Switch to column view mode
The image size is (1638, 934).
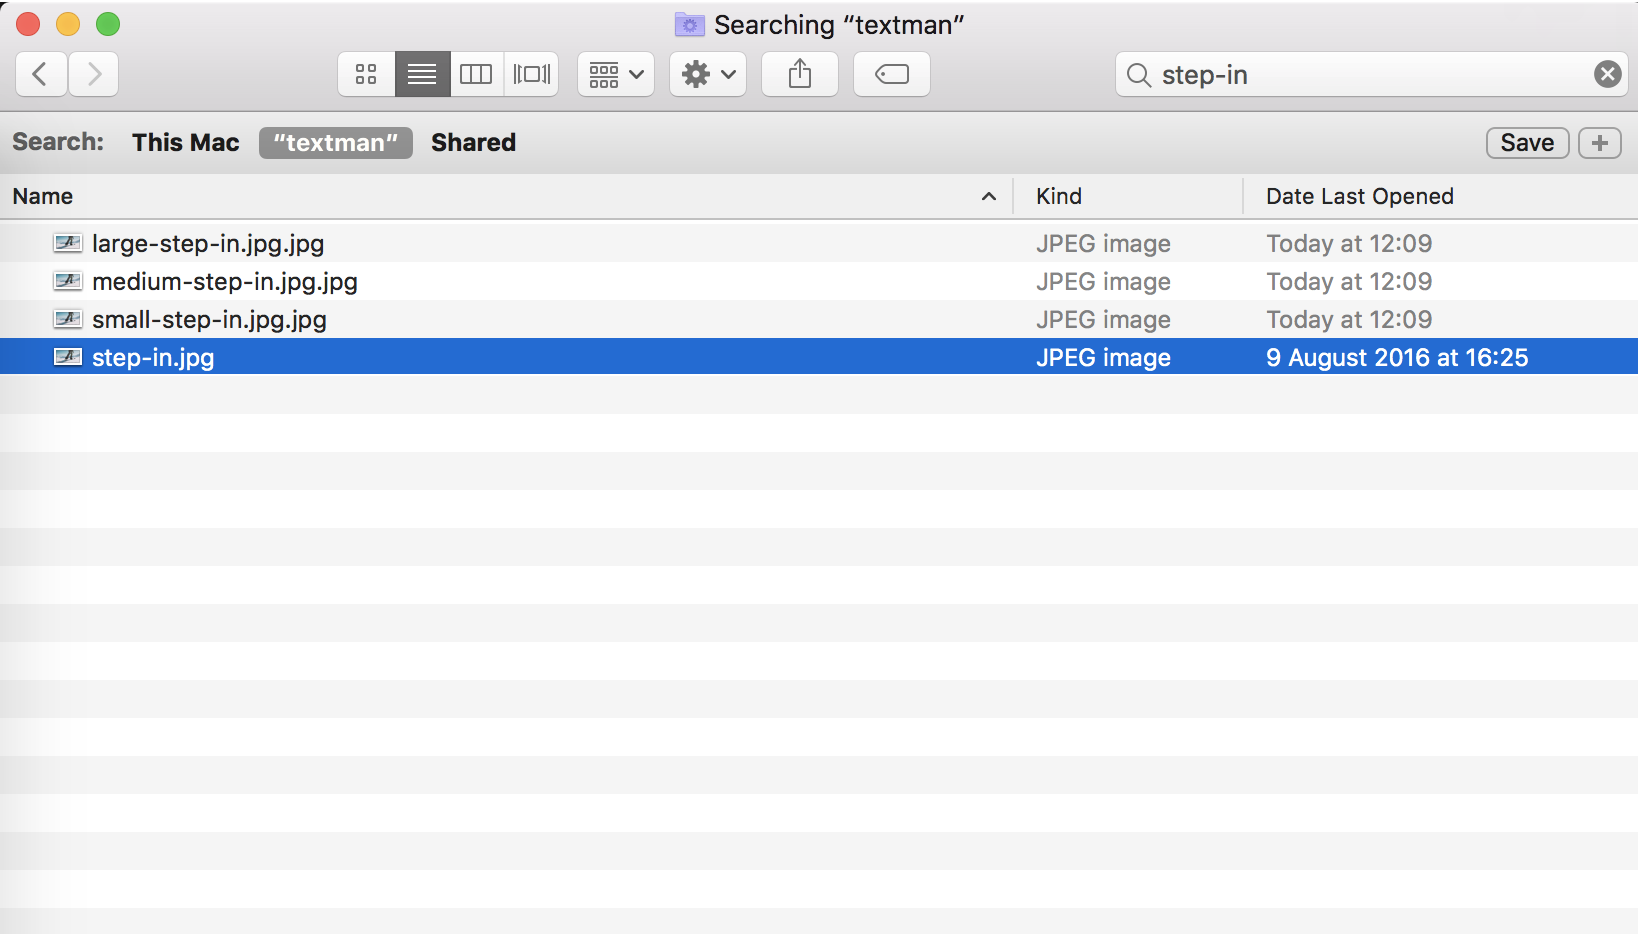pos(476,75)
